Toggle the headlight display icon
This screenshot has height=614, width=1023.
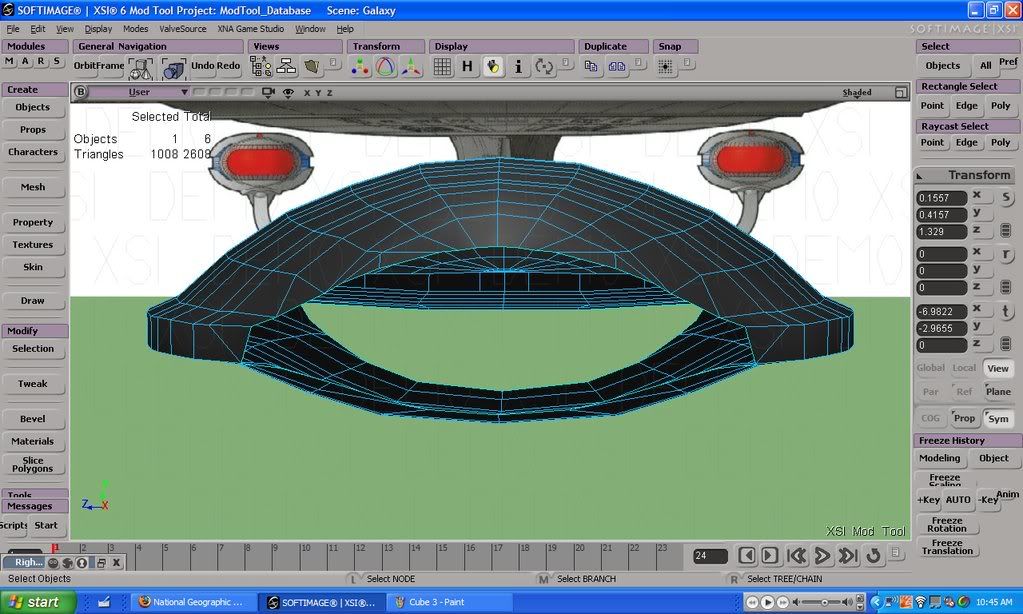tap(493, 67)
